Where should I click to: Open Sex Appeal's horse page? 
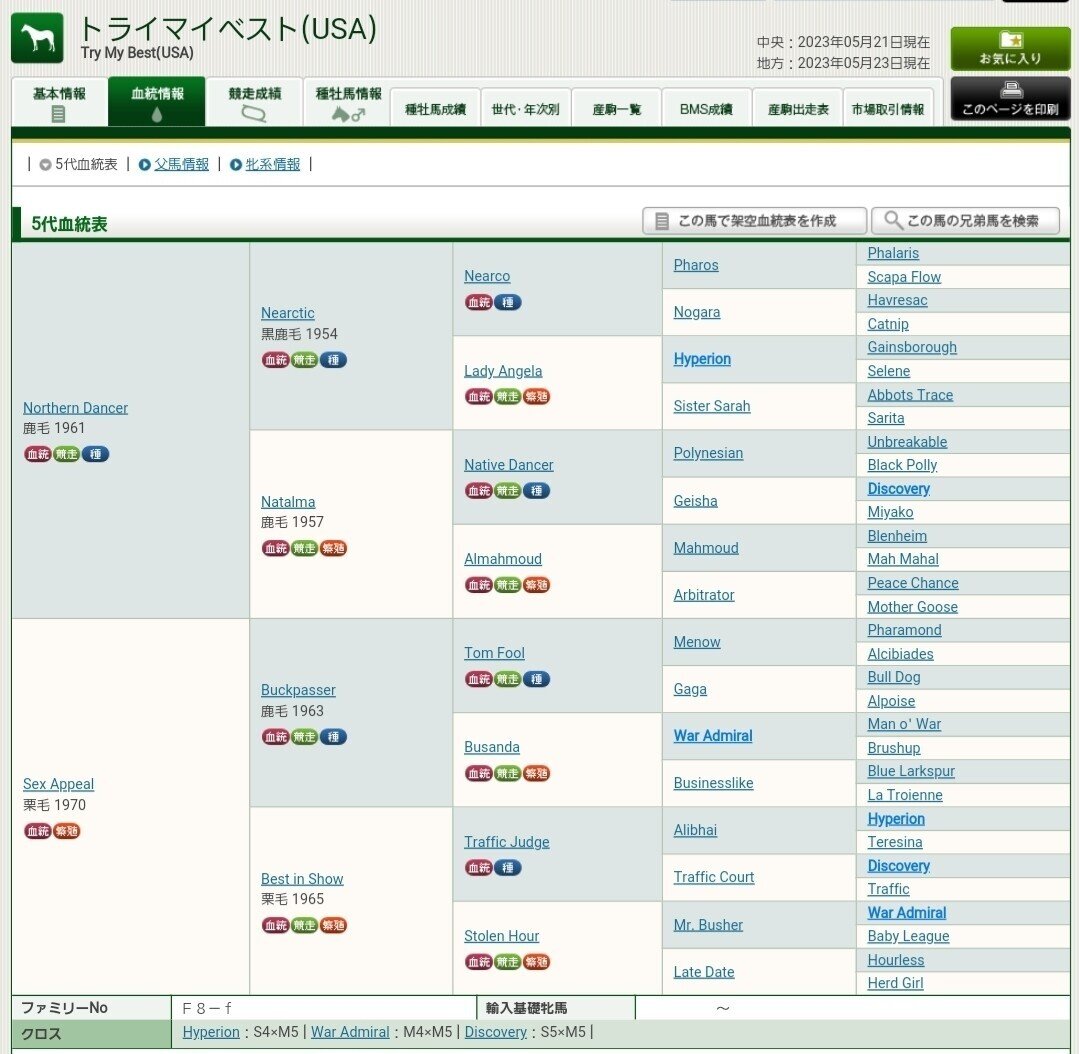[x=58, y=784]
